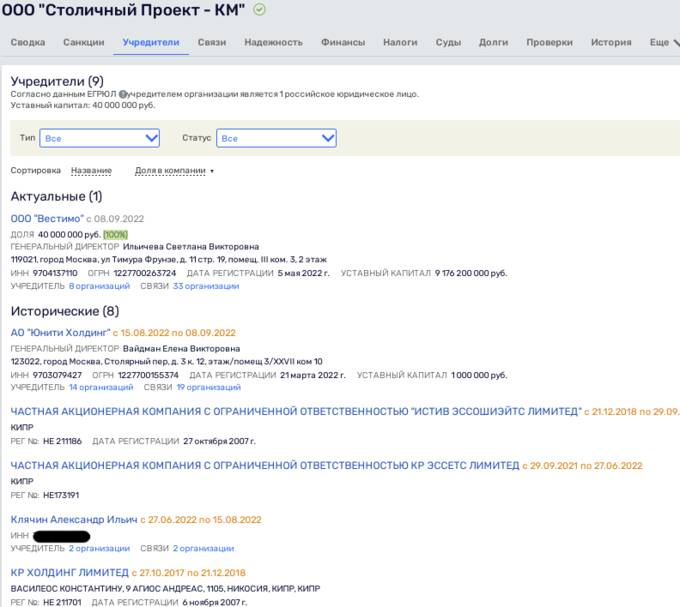Open the Проверки tab
Image resolution: width=680 pixels, height=607 pixels.
tap(549, 43)
